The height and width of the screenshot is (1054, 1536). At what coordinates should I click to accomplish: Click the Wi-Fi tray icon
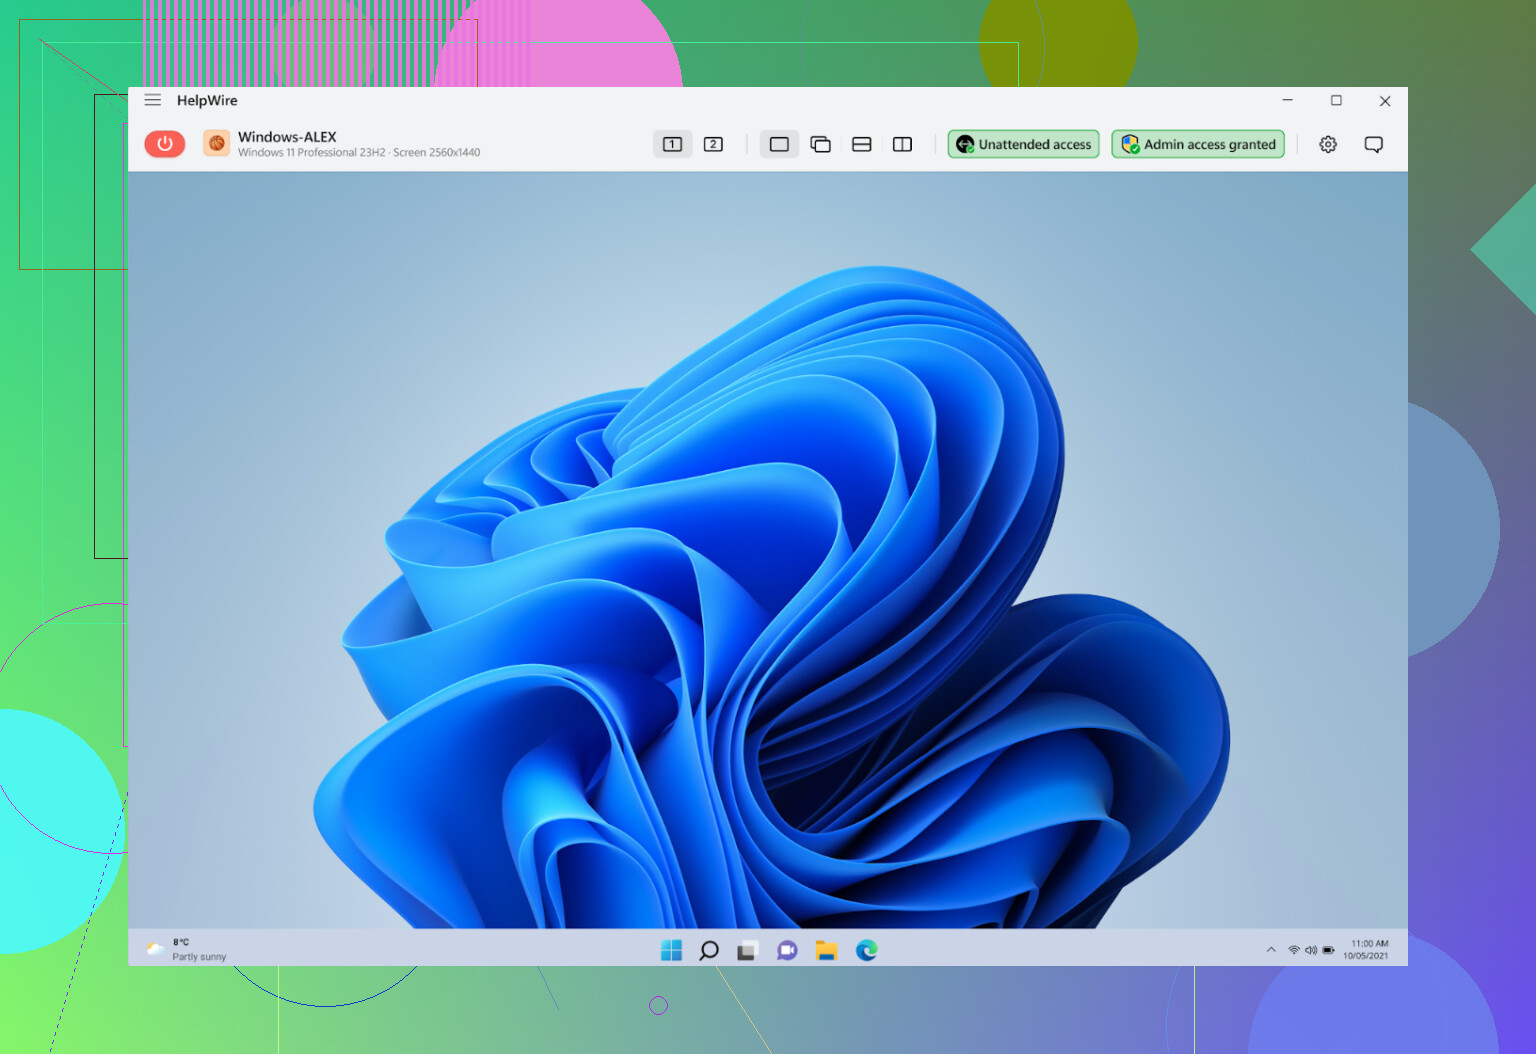1294,950
